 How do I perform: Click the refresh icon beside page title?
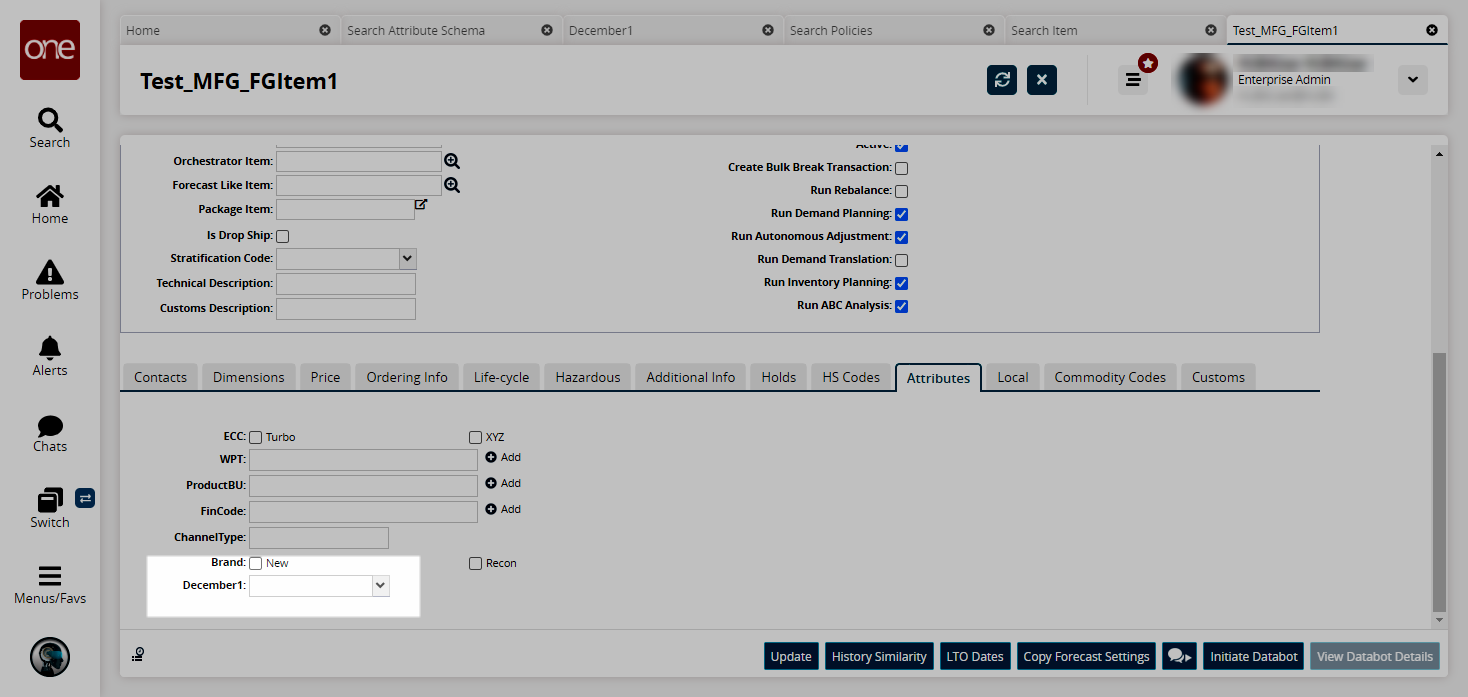pyautogui.click(x=1001, y=80)
